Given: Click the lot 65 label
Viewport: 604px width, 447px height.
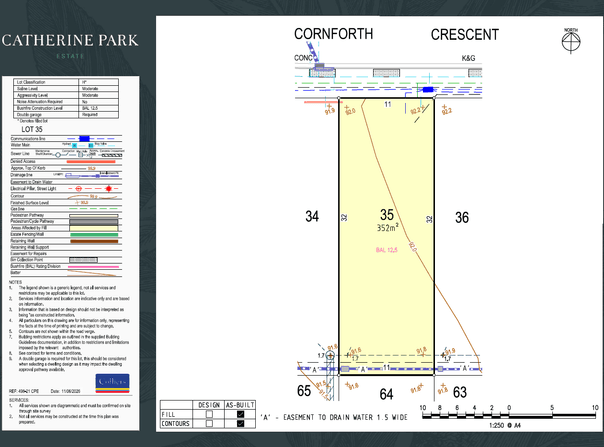Looking at the screenshot, I should click(304, 391).
